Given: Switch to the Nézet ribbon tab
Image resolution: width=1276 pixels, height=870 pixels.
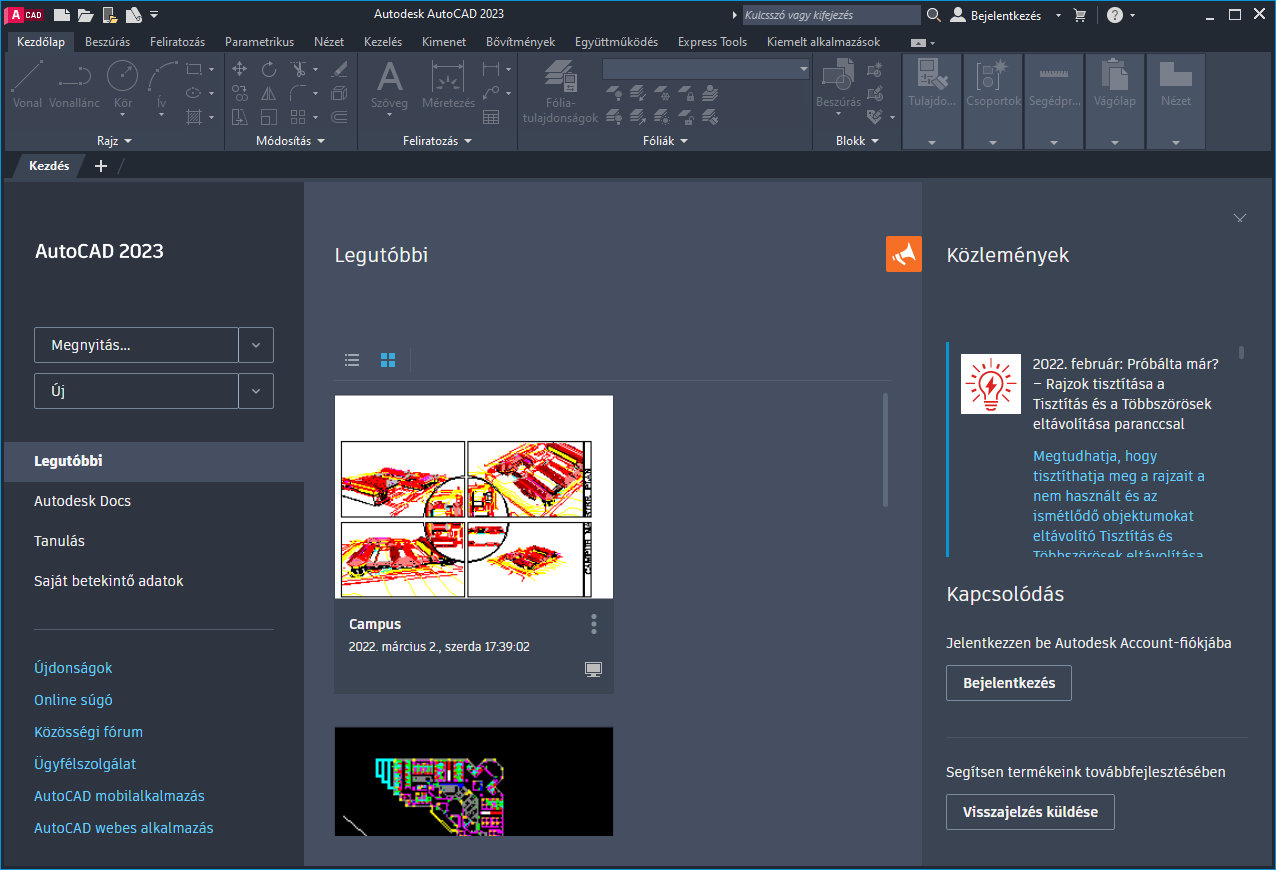Looking at the screenshot, I should coord(329,42).
